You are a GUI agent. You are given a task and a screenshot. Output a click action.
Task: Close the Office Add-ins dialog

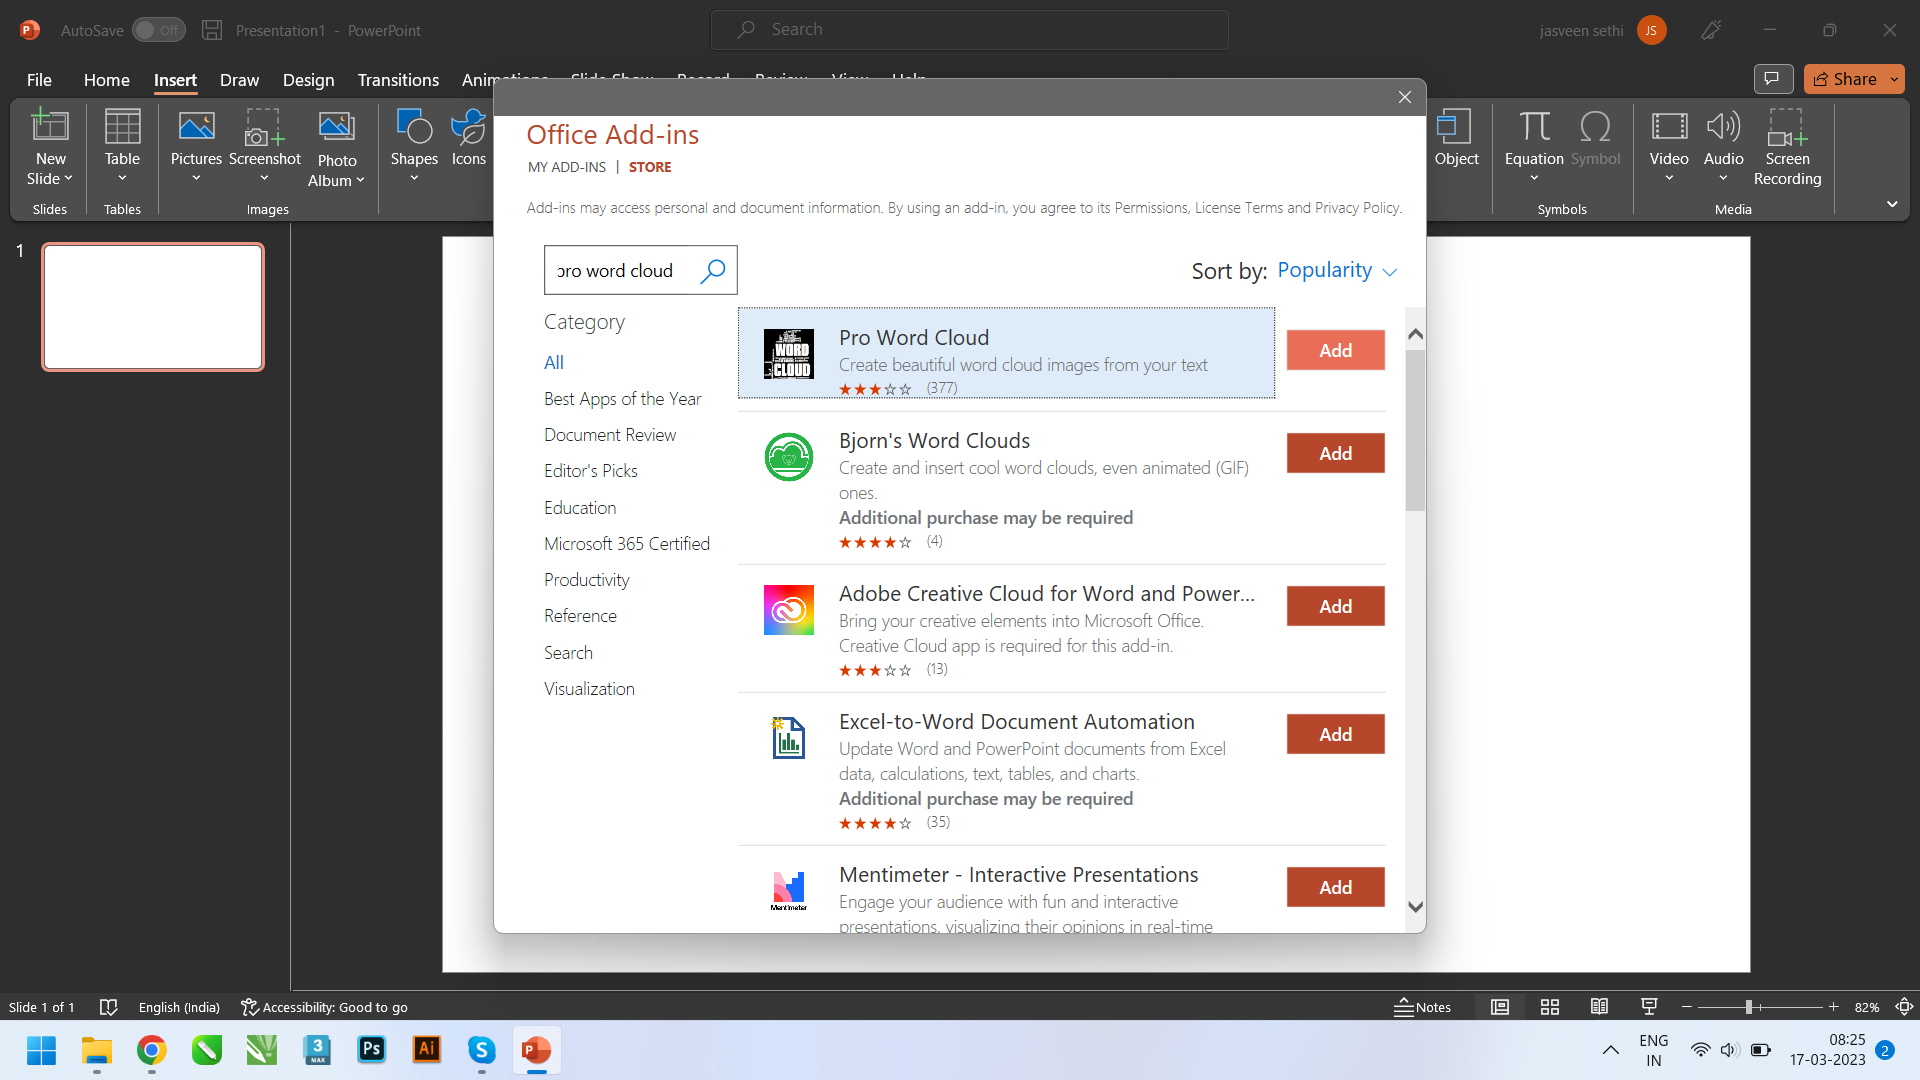tap(1404, 97)
